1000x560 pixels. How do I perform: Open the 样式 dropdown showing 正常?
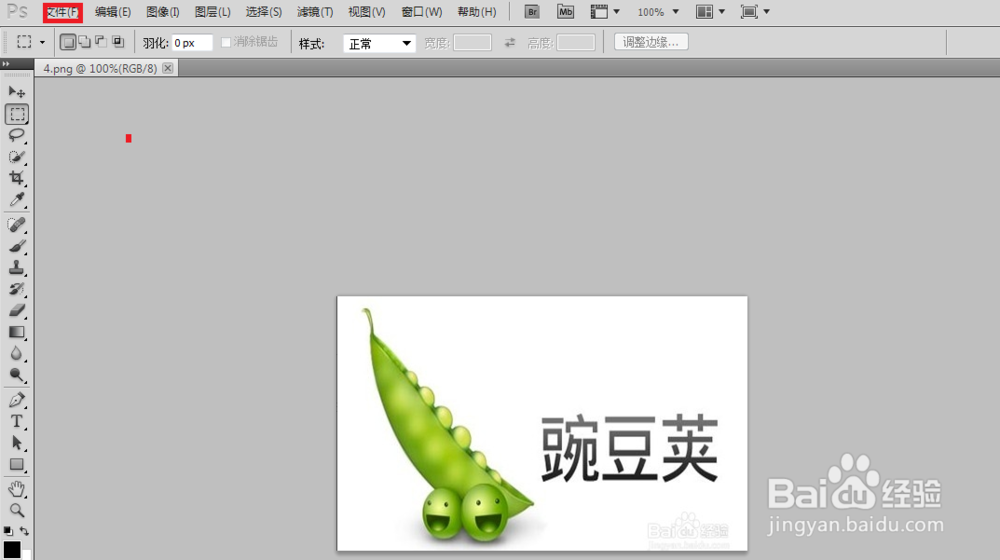click(379, 43)
